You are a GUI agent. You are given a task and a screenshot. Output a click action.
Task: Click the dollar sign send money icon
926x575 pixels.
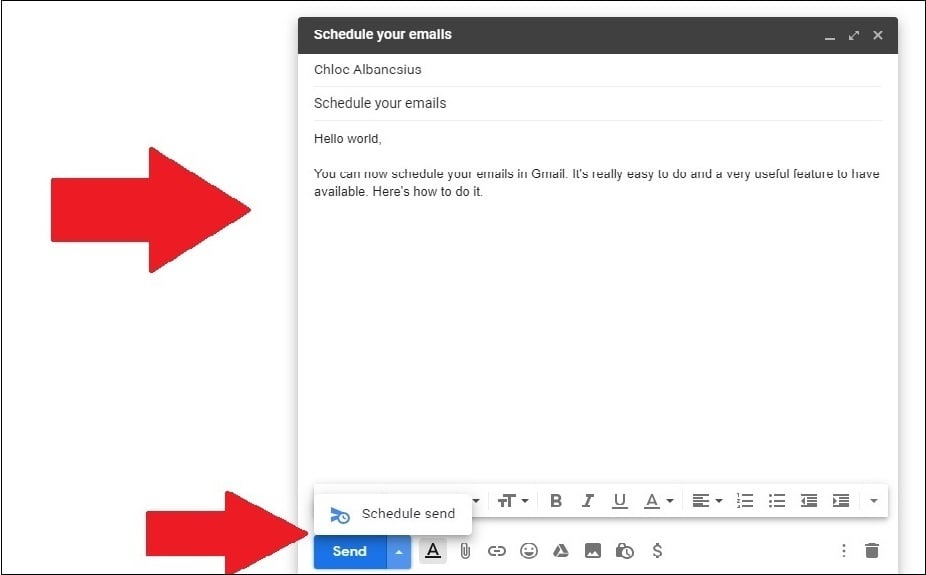657,551
